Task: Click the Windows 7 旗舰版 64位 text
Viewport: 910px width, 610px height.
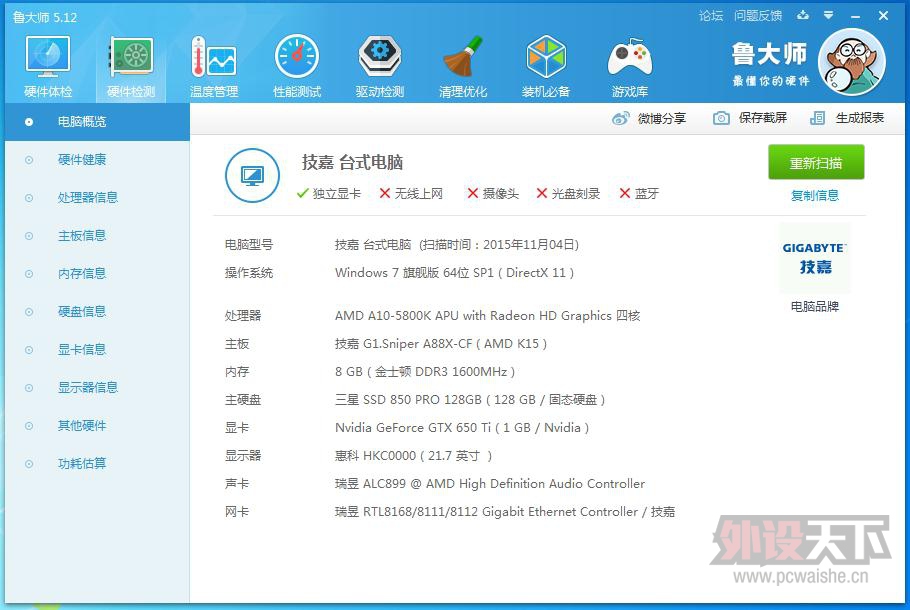Action: [454, 273]
